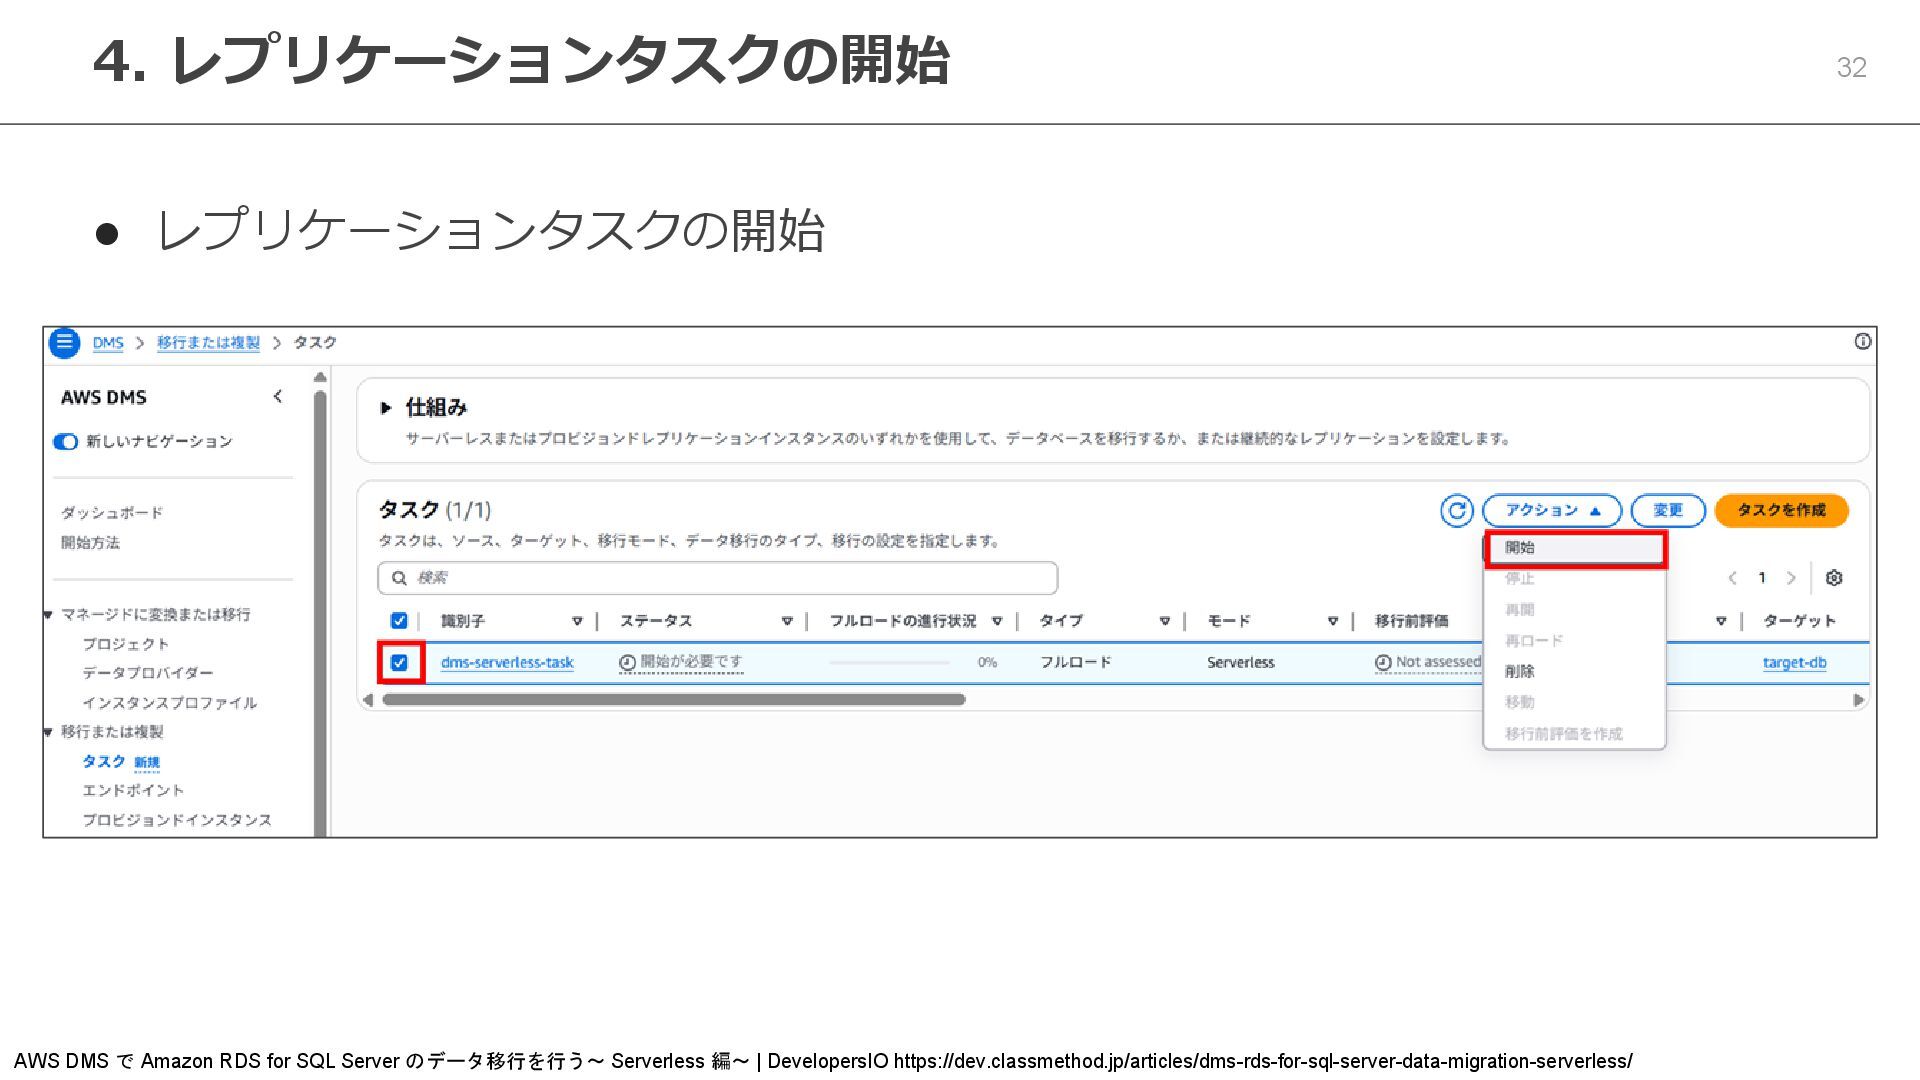Expand the 仕組み section triangle
1920x1080 pixels.
tap(385, 408)
